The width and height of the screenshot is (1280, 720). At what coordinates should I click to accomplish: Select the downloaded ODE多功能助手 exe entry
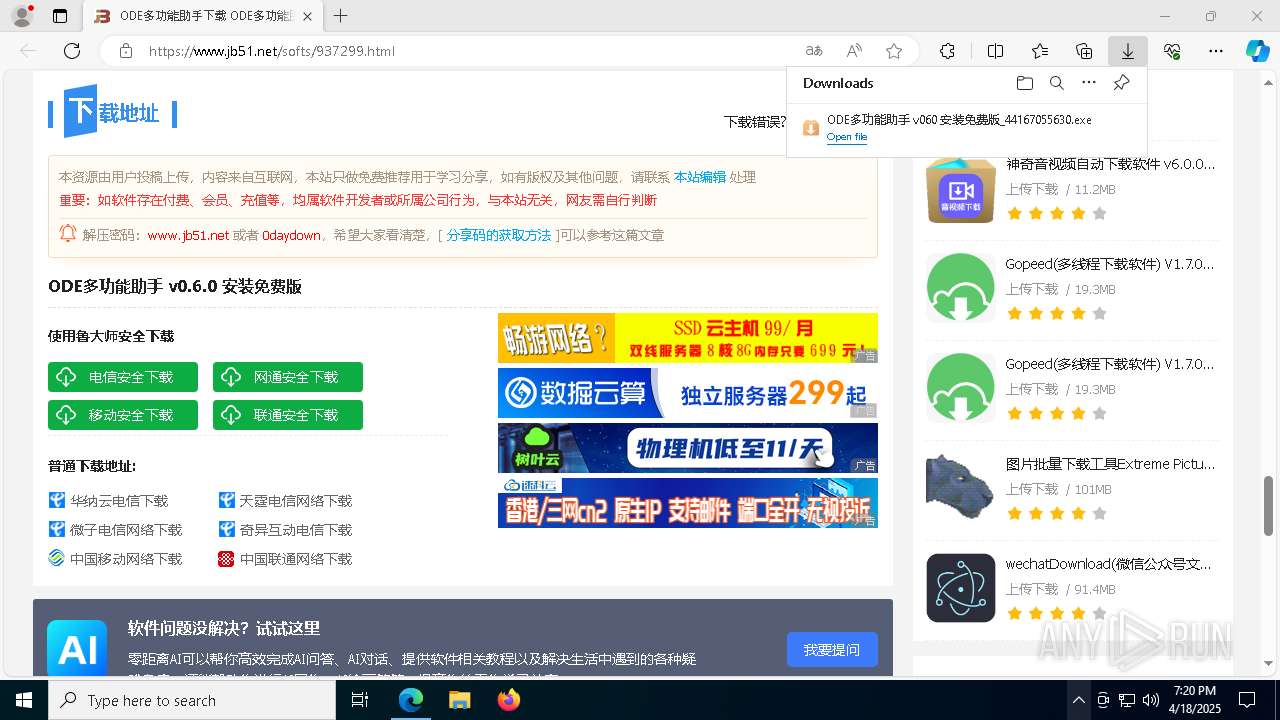tap(966, 127)
